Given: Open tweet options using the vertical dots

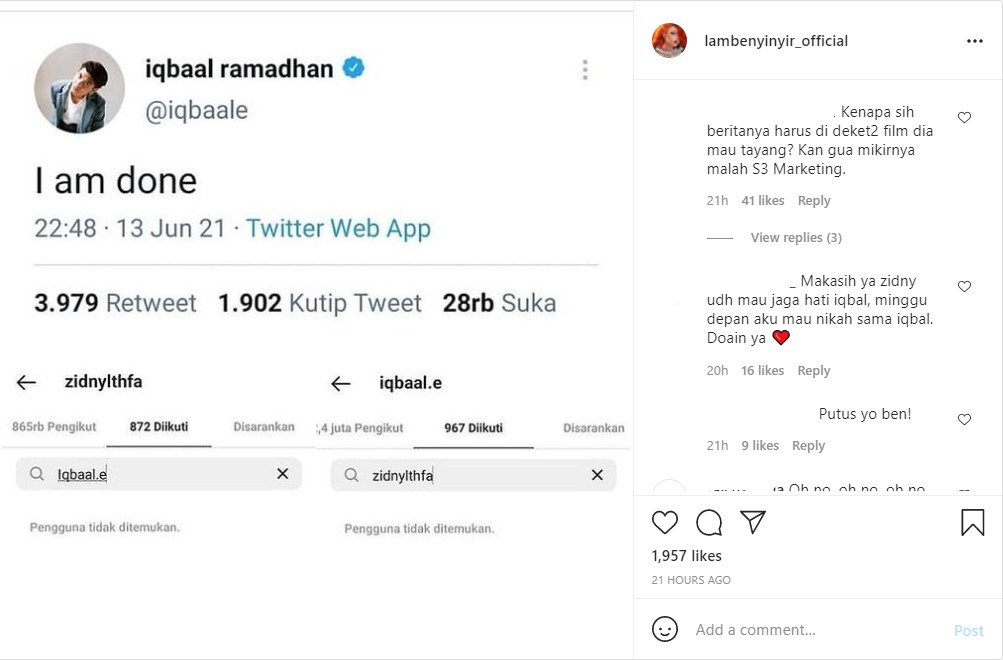Looking at the screenshot, I should click(x=584, y=70).
